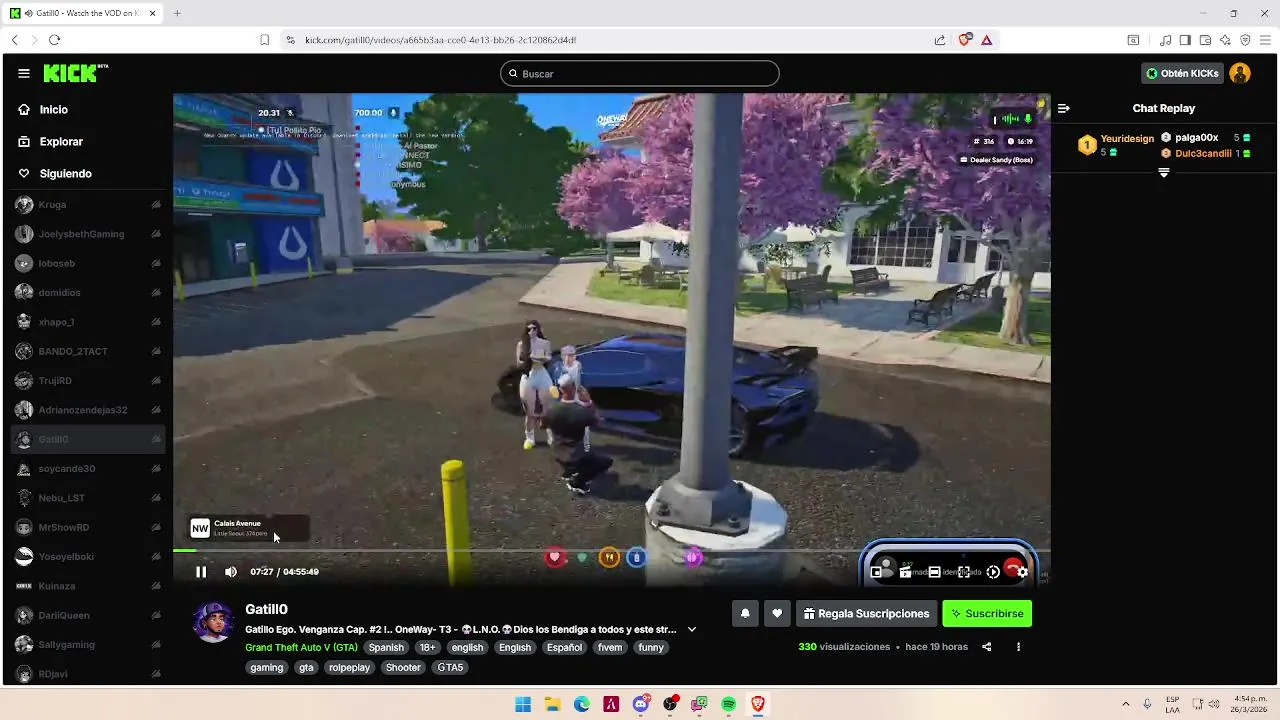Share page from address bar

tap(940, 40)
